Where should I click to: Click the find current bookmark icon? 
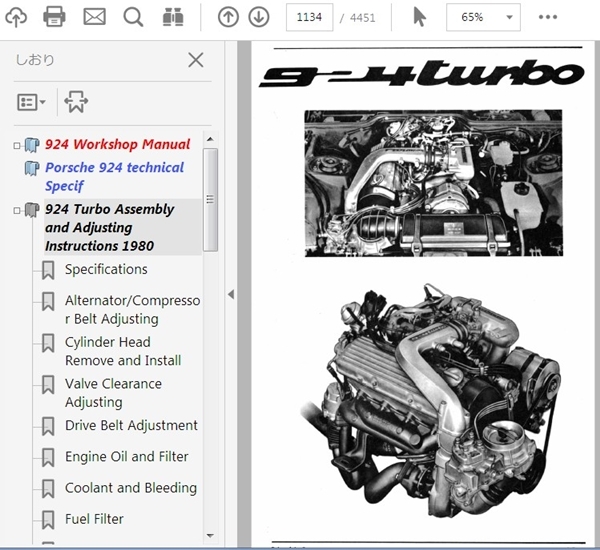[x=76, y=102]
